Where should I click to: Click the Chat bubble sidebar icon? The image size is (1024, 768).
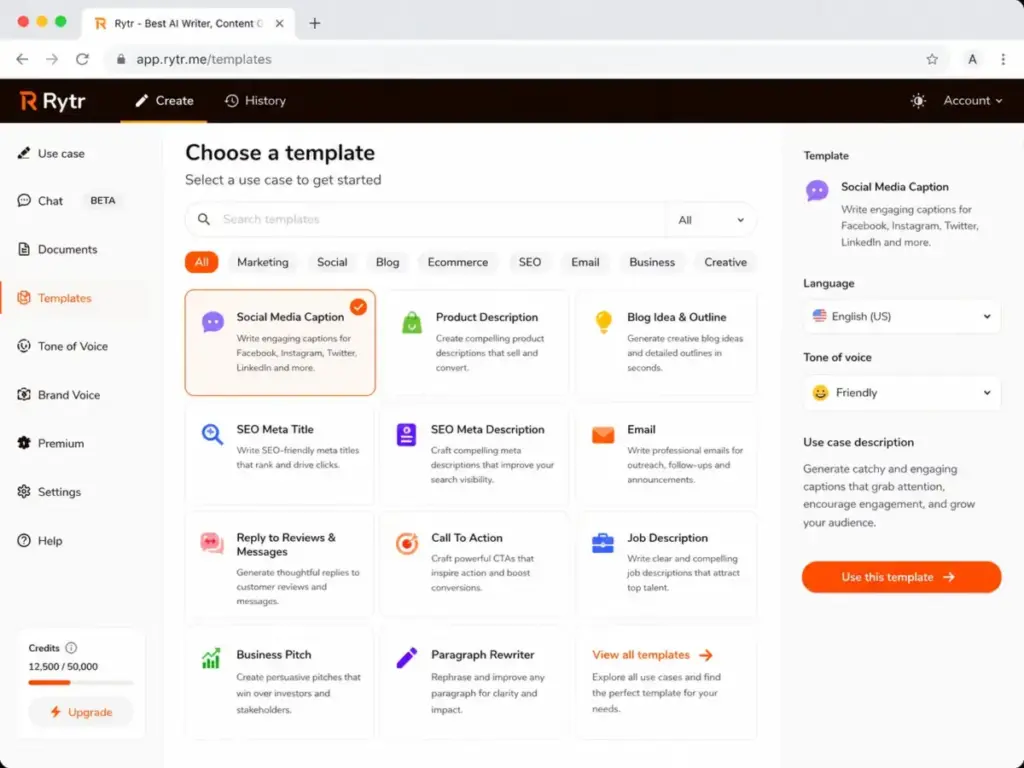24,200
